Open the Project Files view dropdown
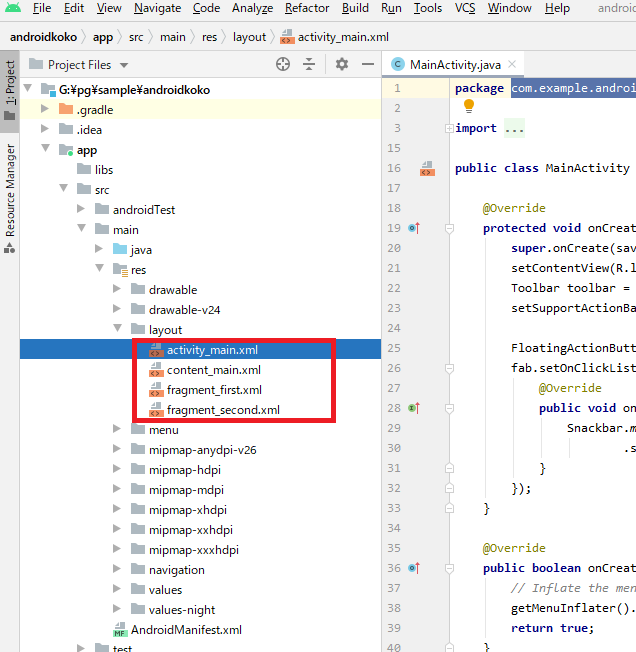 click(124, 65)
